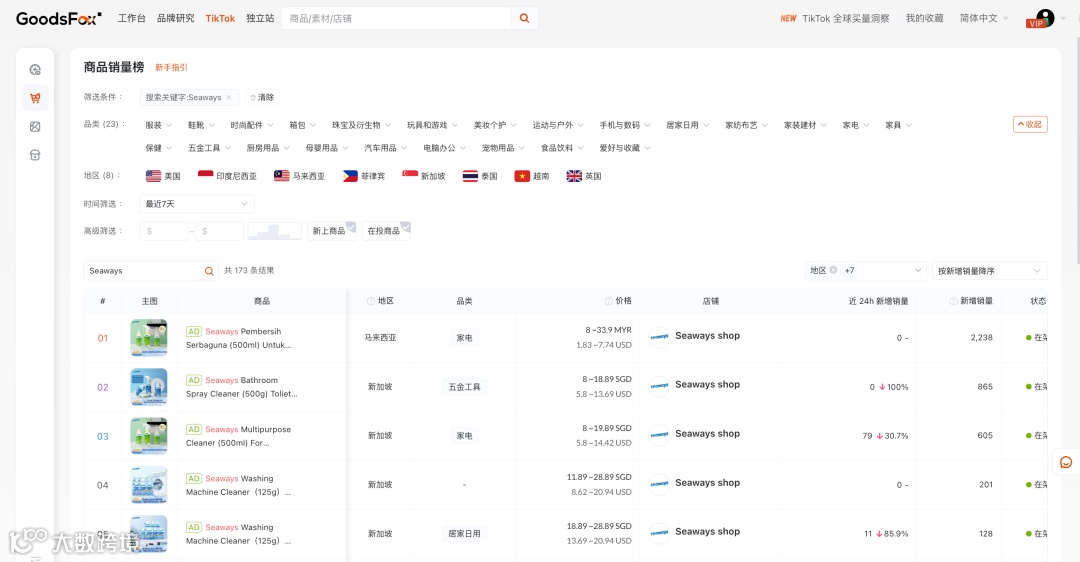Image resolution: width=1080 pixels, height=562 pixels.
Task: Click the GoodsFox logo
Action: [x=59, y=19]
